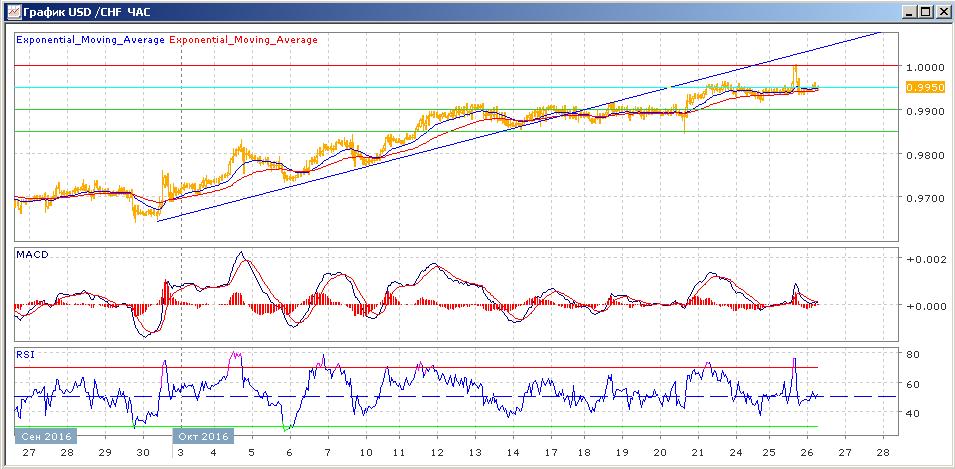Click the RSI 80 axis label
Viewport: 955px width, 469px height.
click(913, 354)
